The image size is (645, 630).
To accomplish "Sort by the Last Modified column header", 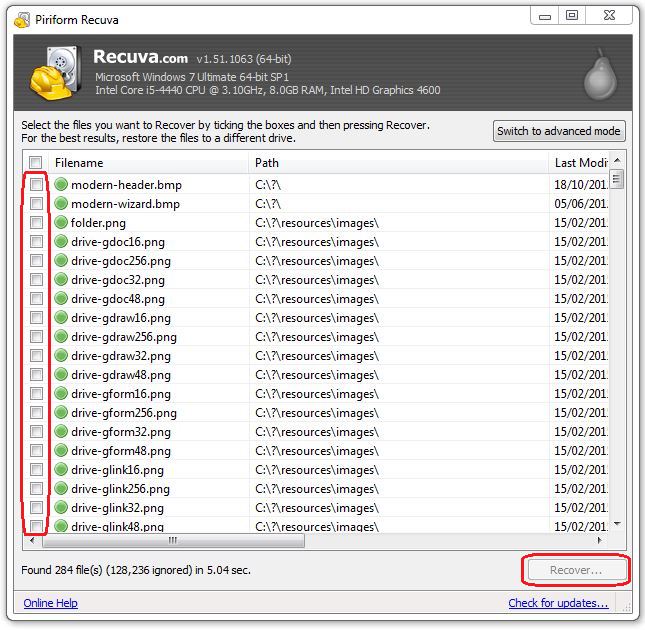I will pyautogui.click(x=579, y=163).
